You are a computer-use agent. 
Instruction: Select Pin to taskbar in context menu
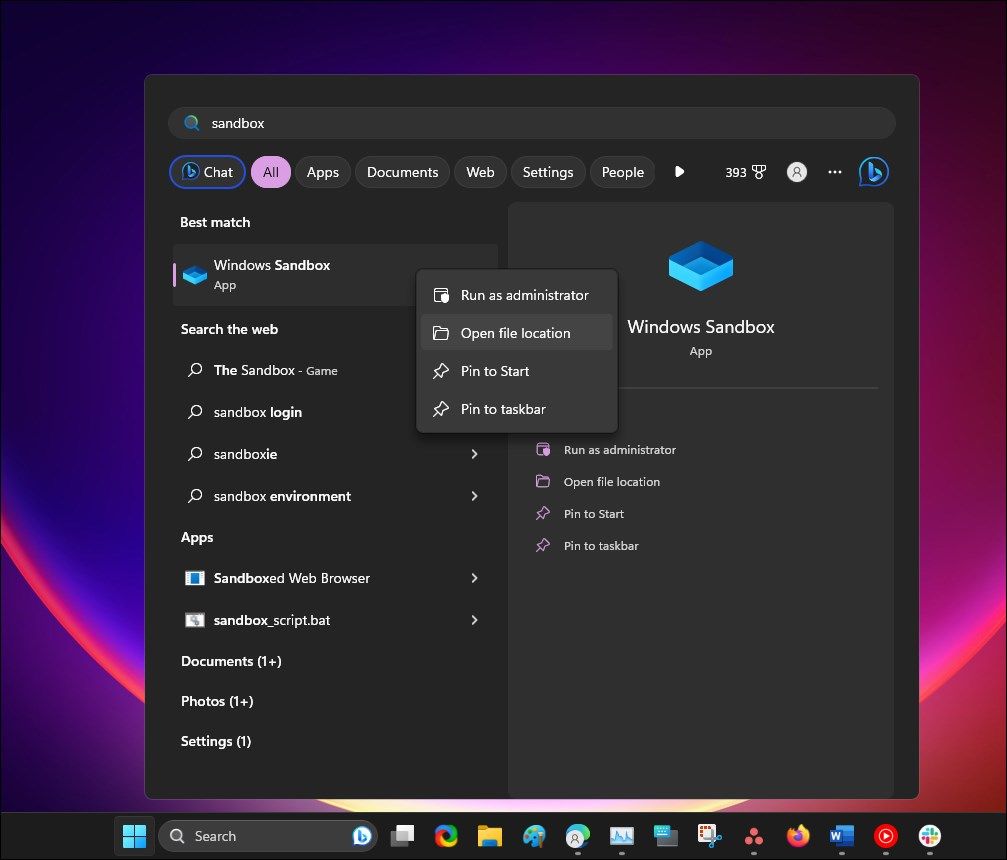click(x=503, y=409)
